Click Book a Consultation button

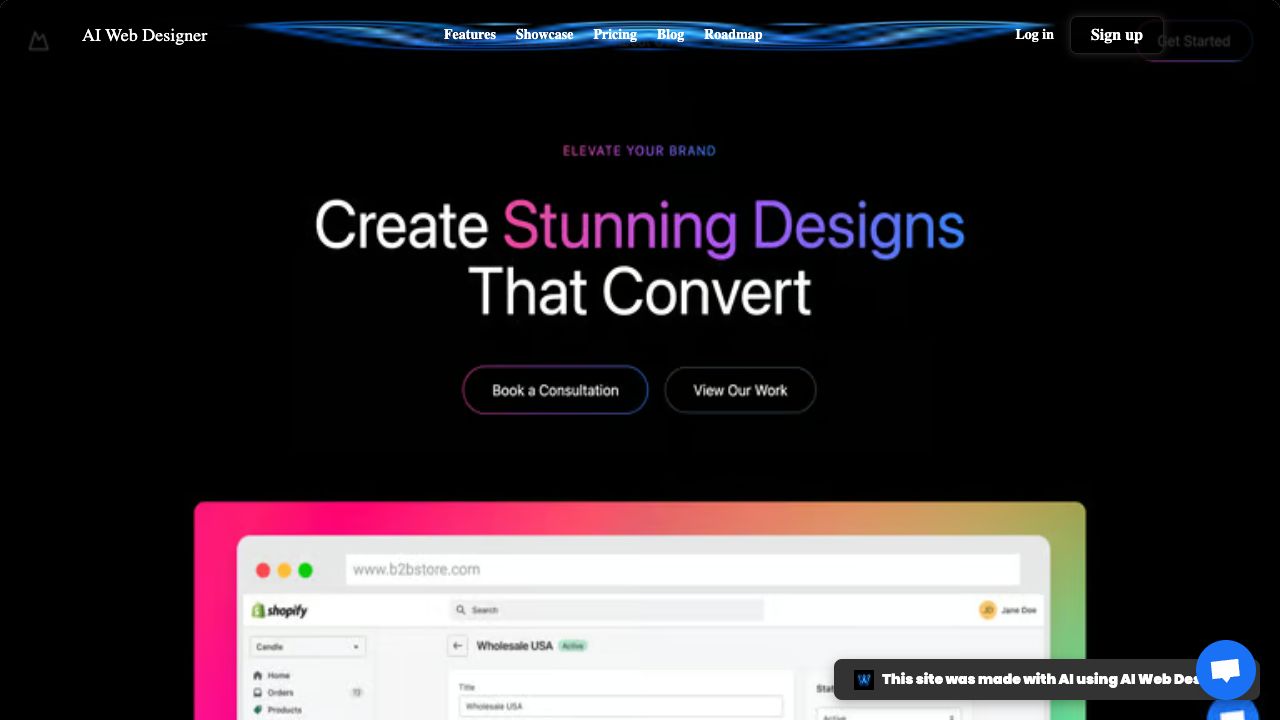click(x=555, y=390)
